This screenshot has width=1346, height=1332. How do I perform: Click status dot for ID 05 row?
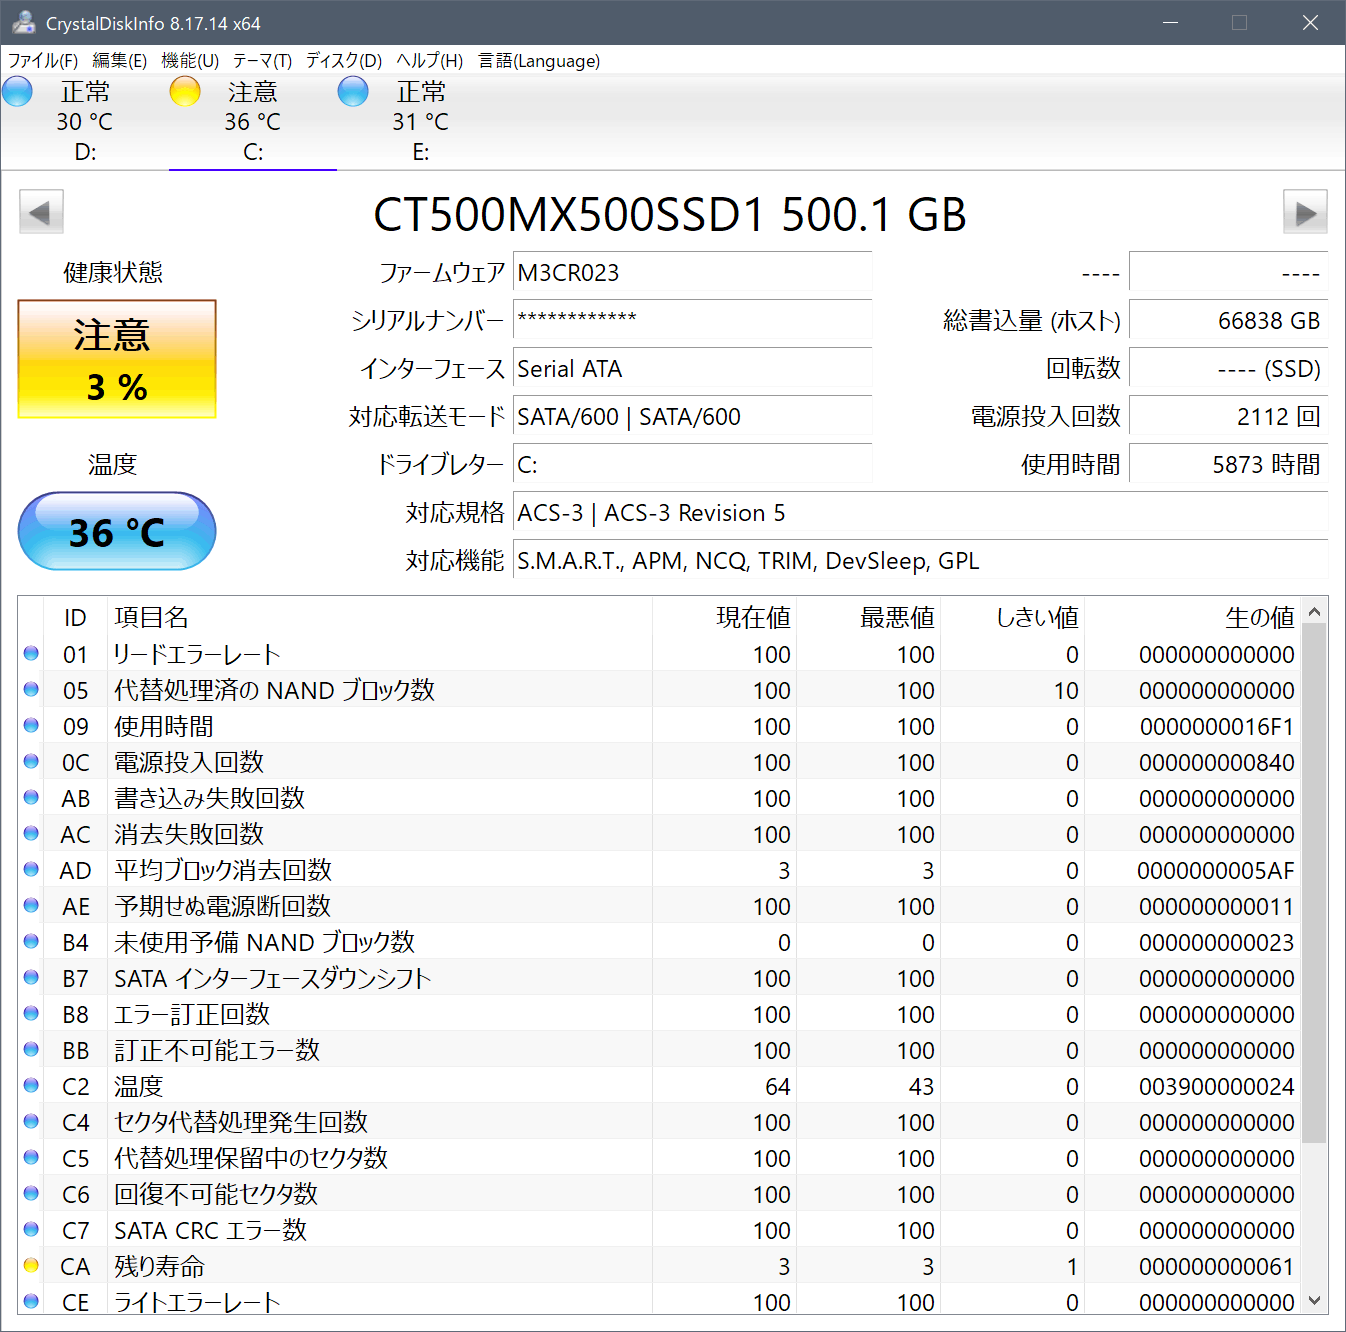[31, 690]
